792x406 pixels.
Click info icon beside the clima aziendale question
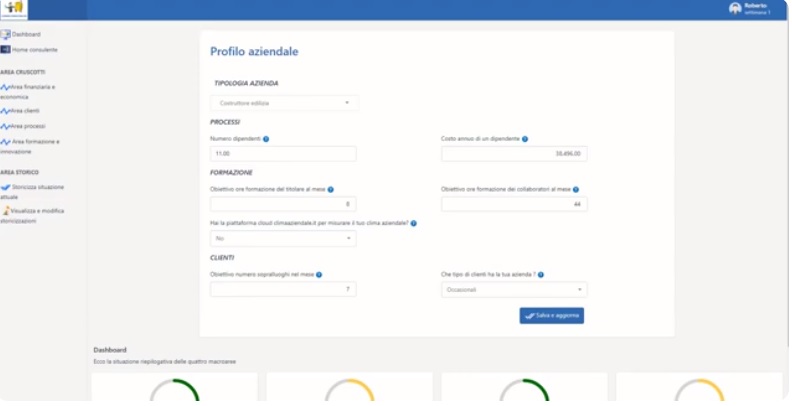413,223
